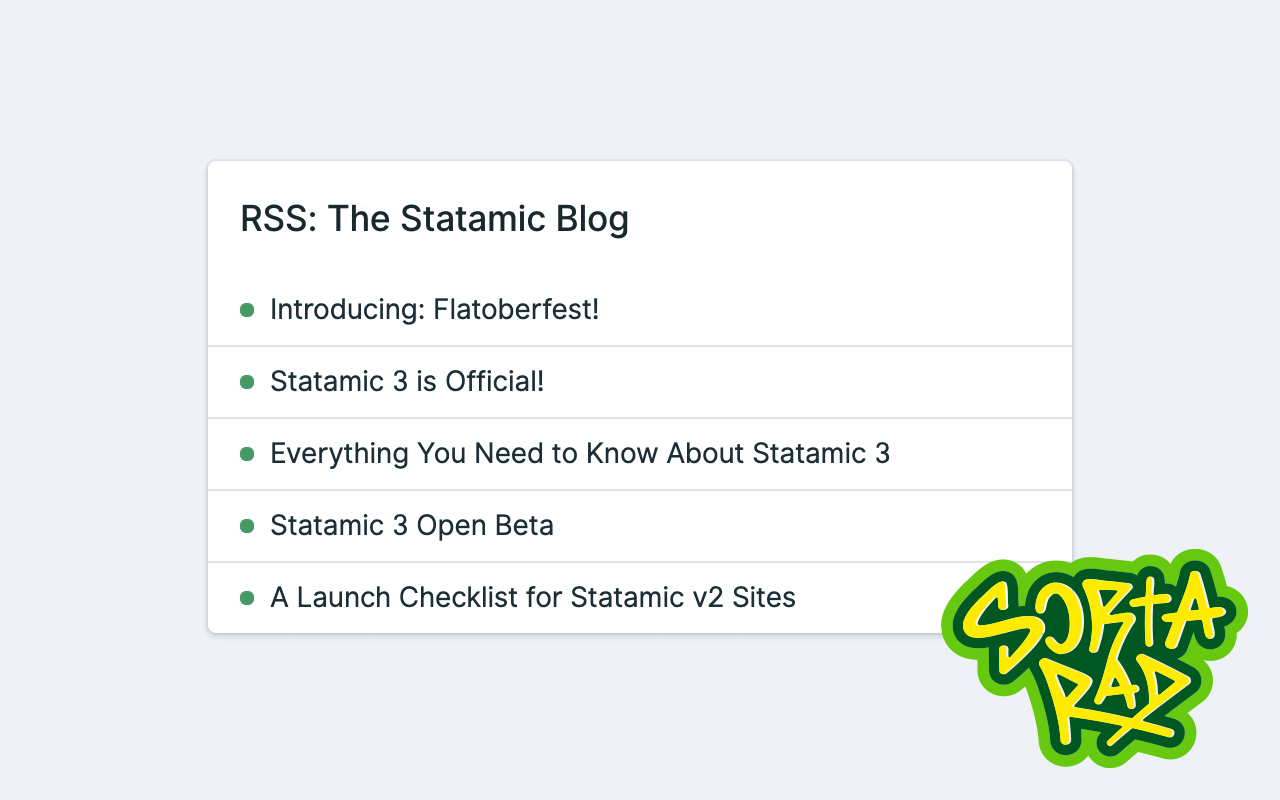1280x800 pixels.
Task: Click the 'RSS: The Statamic Blog' widget title
Action: 435,219
